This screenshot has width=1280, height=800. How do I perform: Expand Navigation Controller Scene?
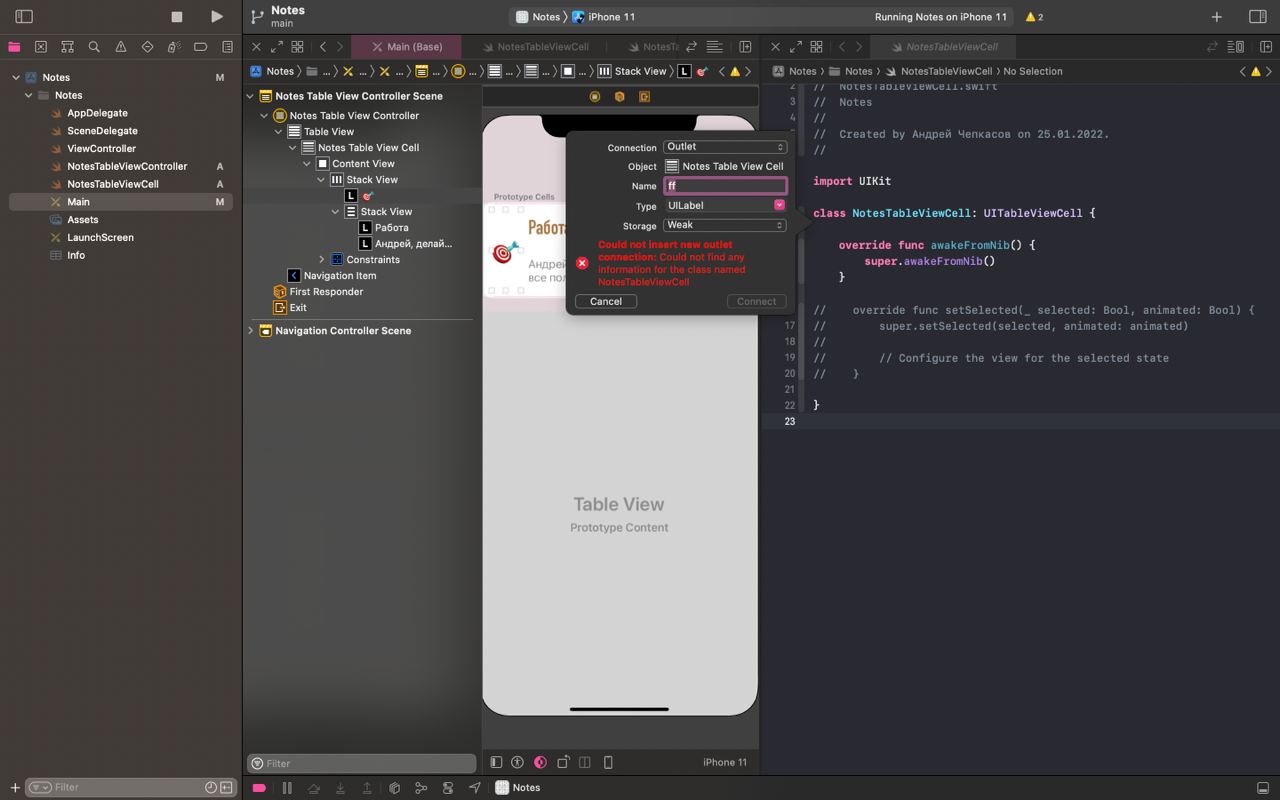251,330
